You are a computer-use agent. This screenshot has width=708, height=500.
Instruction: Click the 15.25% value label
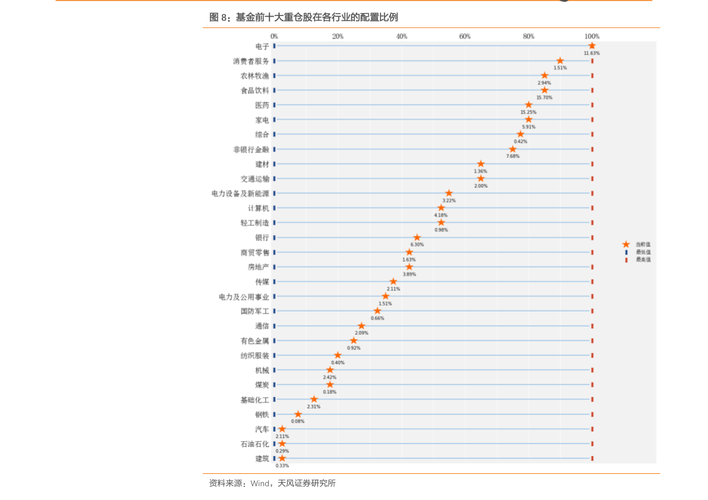click(x=528, y=112)
